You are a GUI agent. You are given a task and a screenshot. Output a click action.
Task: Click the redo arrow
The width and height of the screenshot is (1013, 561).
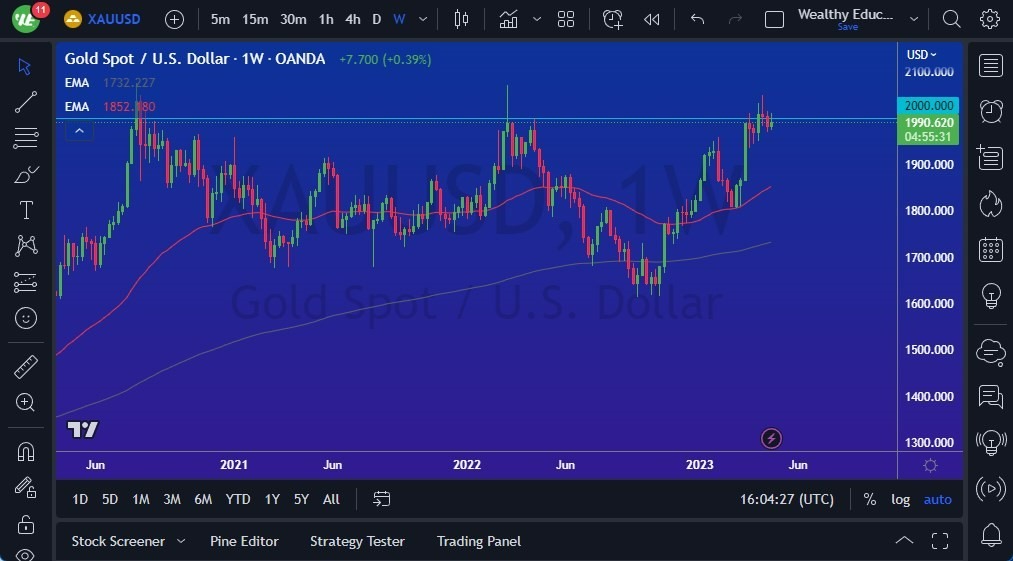coord(735,19)
